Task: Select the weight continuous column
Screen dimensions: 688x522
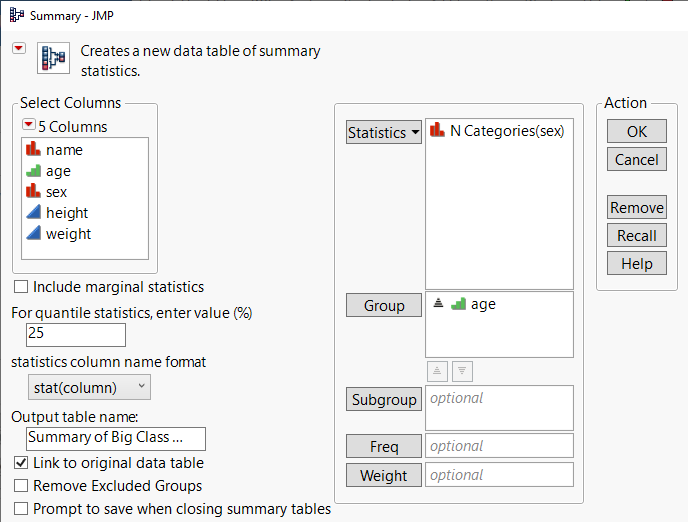Action: 68,234
